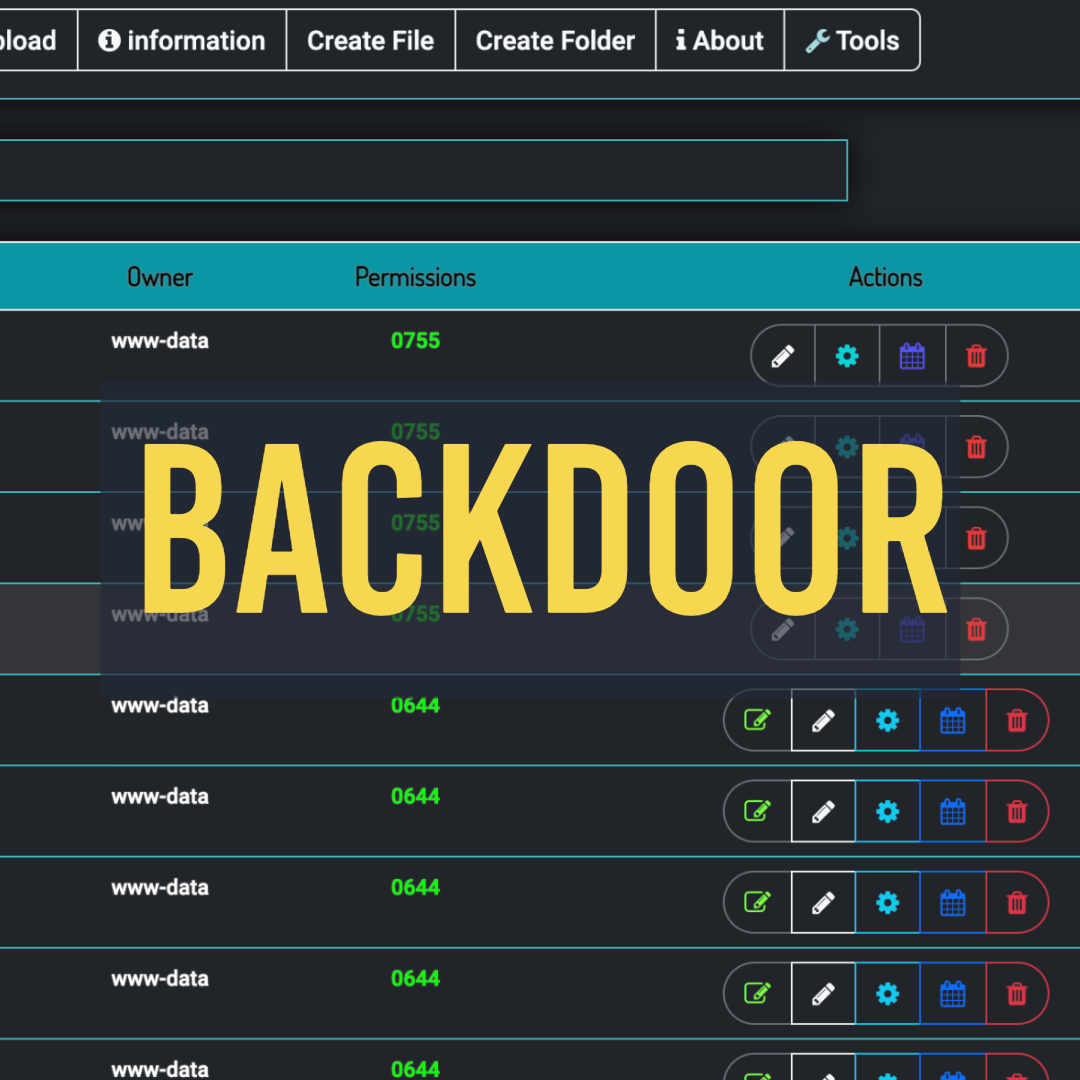Click the partially visible Upload button
The height and width of the screenshot is (1080, 1080).
38,40
